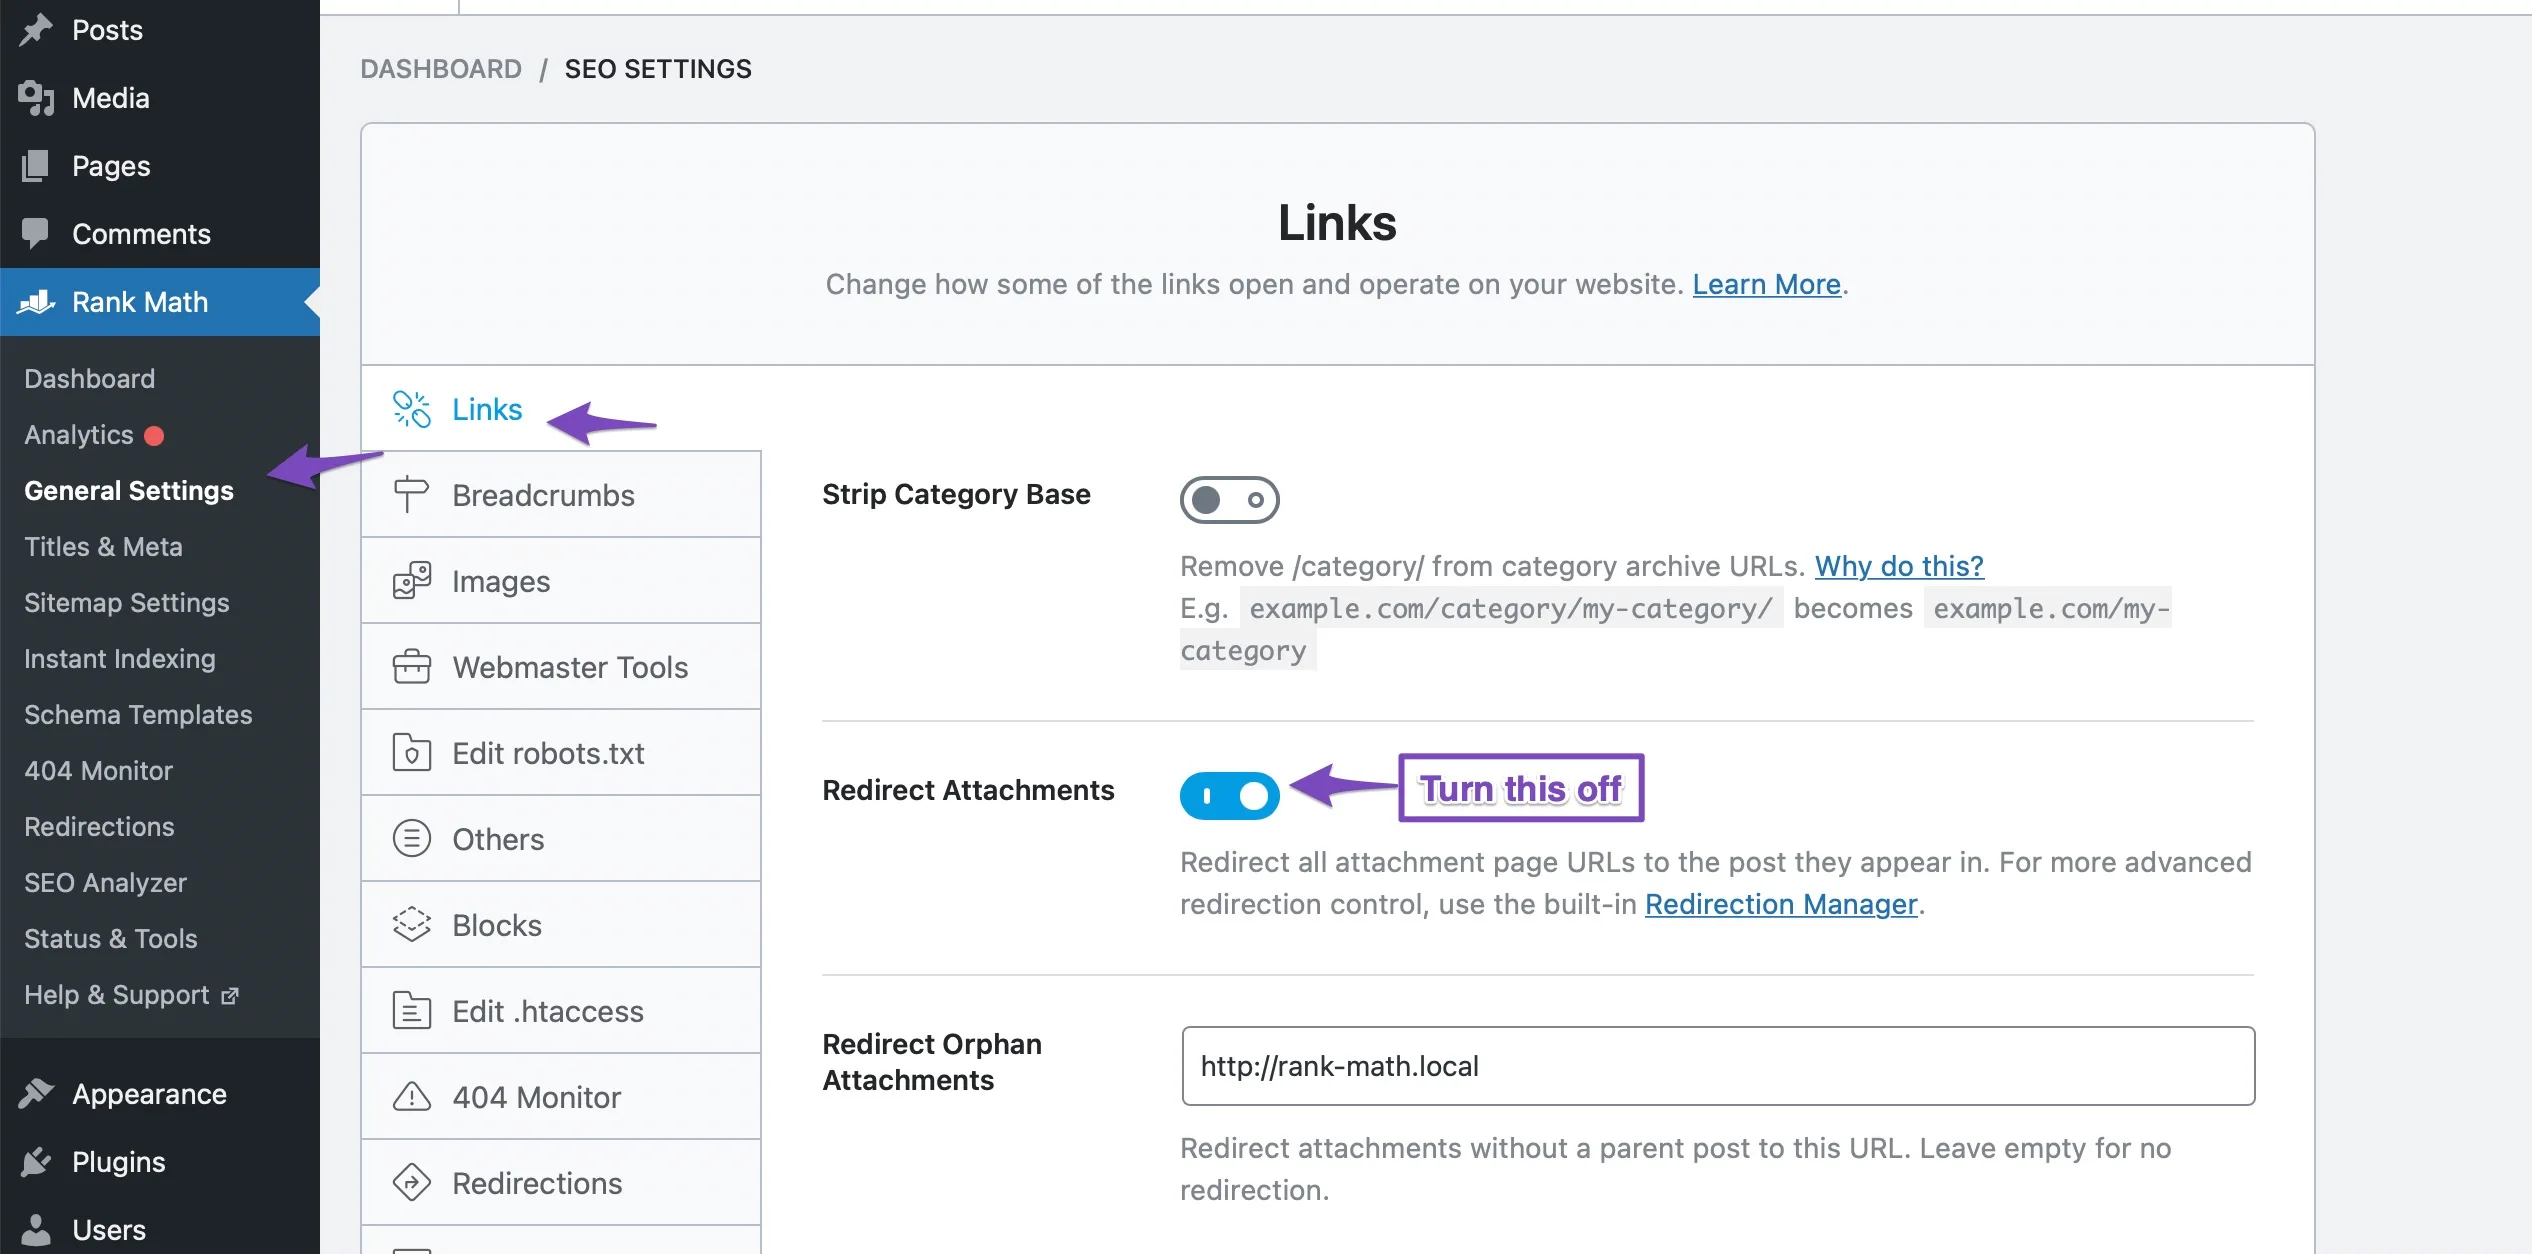Open Pages in the admin sidebar
Screen dimensions: 2532x1254
point(160,166)
